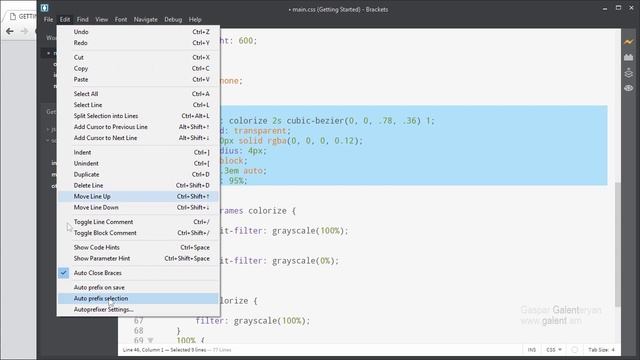Open the CSS language dropdown in status bar
This screenshot has width=640, height=360.
coord(554,350)
